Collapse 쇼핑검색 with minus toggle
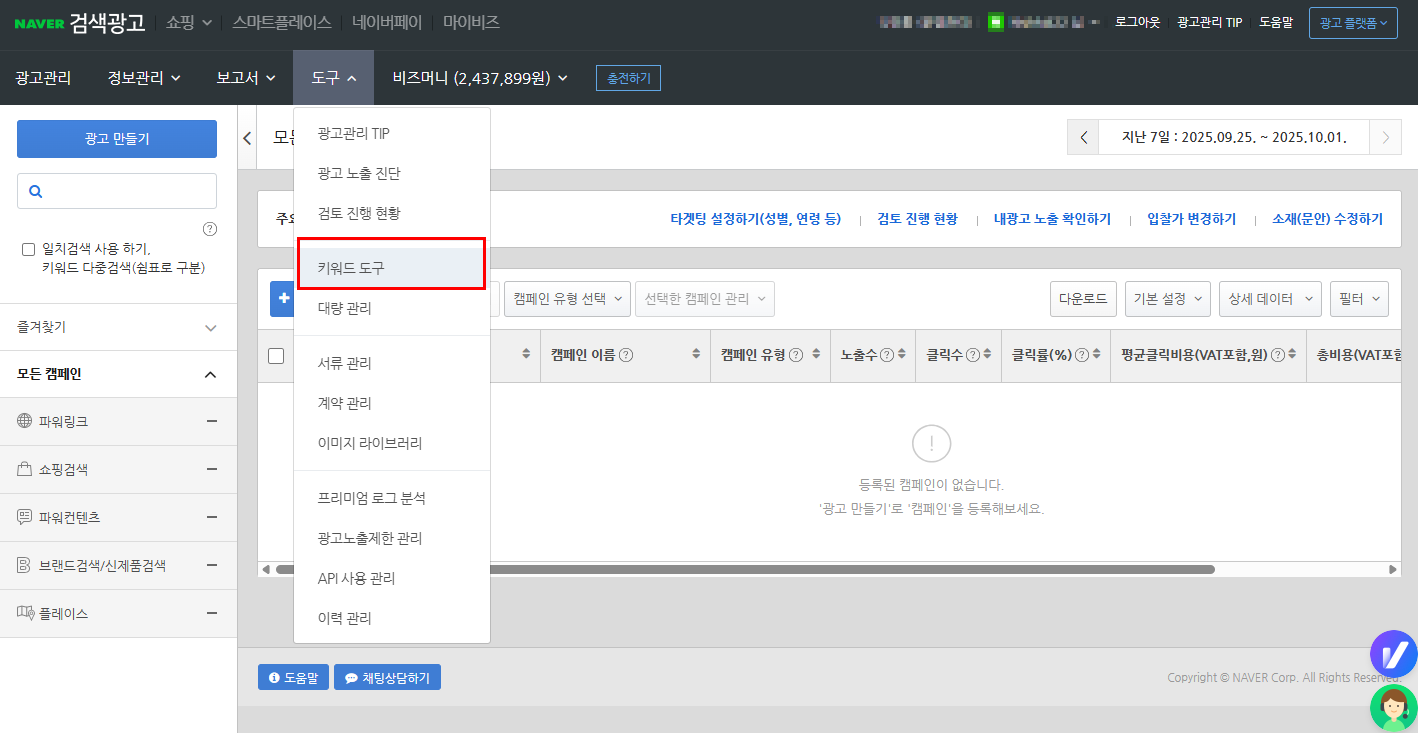Image resolution: width=1418 pixels, height=733 pixels. pos(211,469)
